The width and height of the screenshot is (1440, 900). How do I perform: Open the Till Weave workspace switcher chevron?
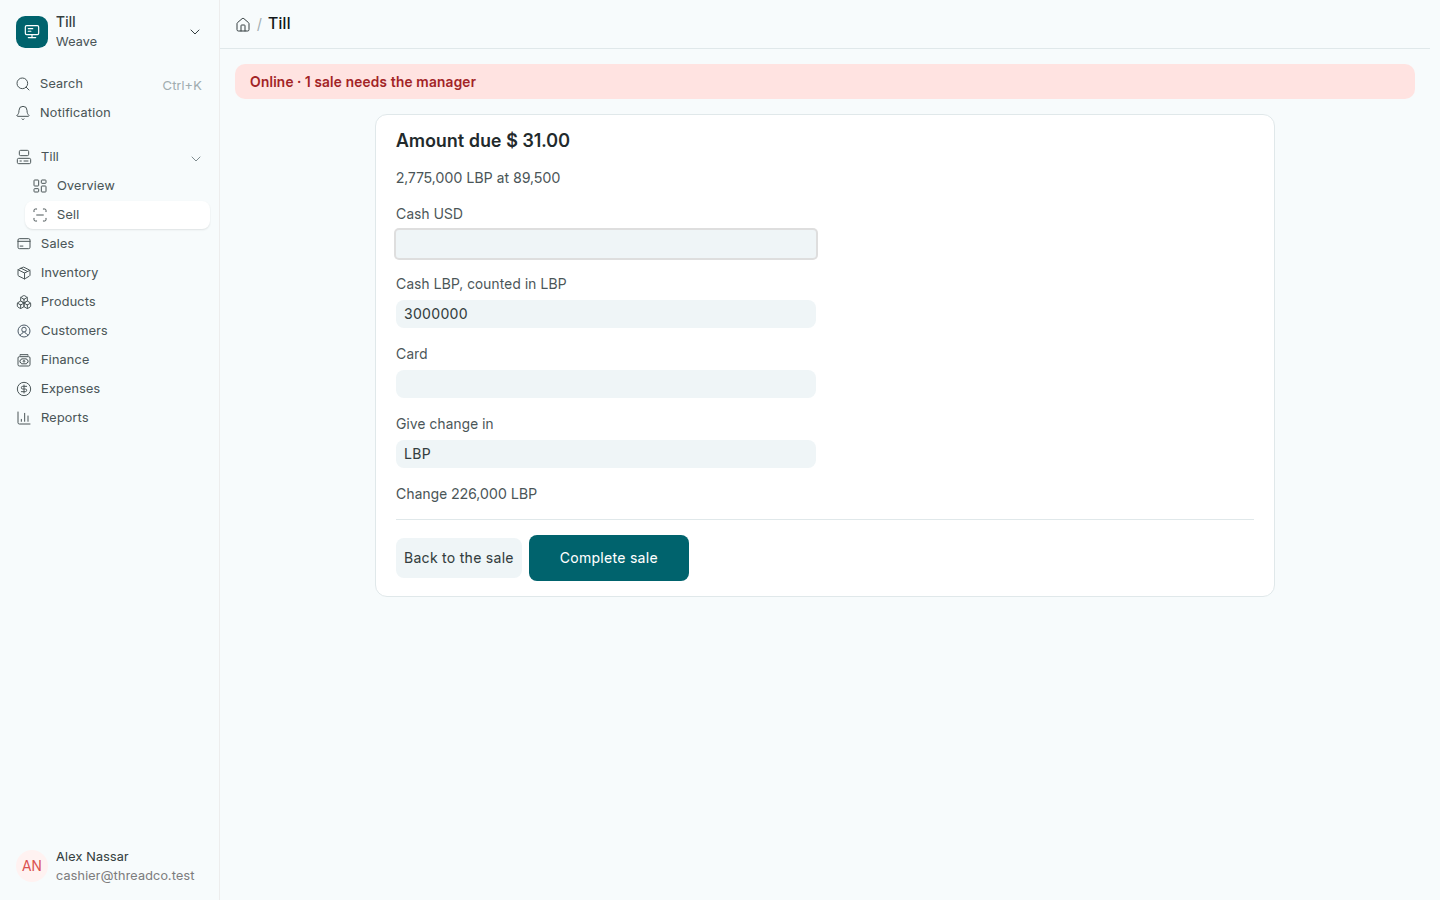[x=195, y=32]
